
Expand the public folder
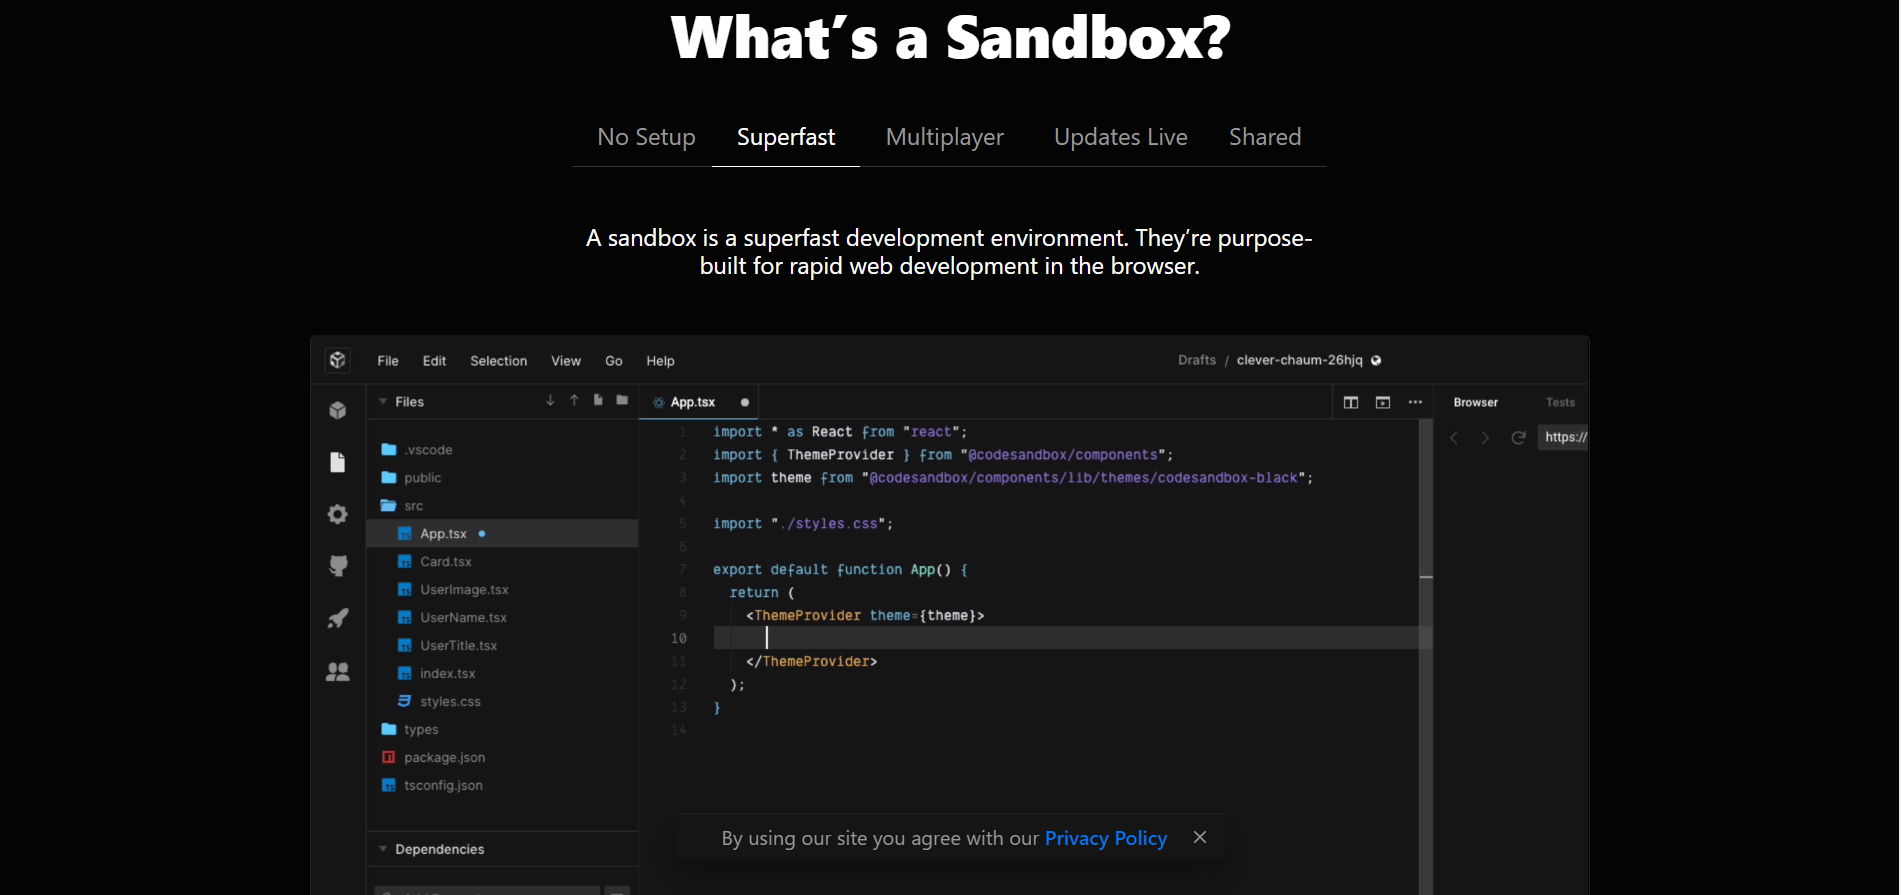tap(422, 478)
